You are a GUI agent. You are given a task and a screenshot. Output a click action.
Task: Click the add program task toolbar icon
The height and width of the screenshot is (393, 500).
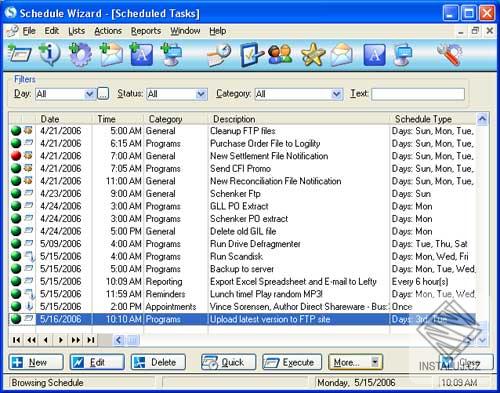point(19,54)
